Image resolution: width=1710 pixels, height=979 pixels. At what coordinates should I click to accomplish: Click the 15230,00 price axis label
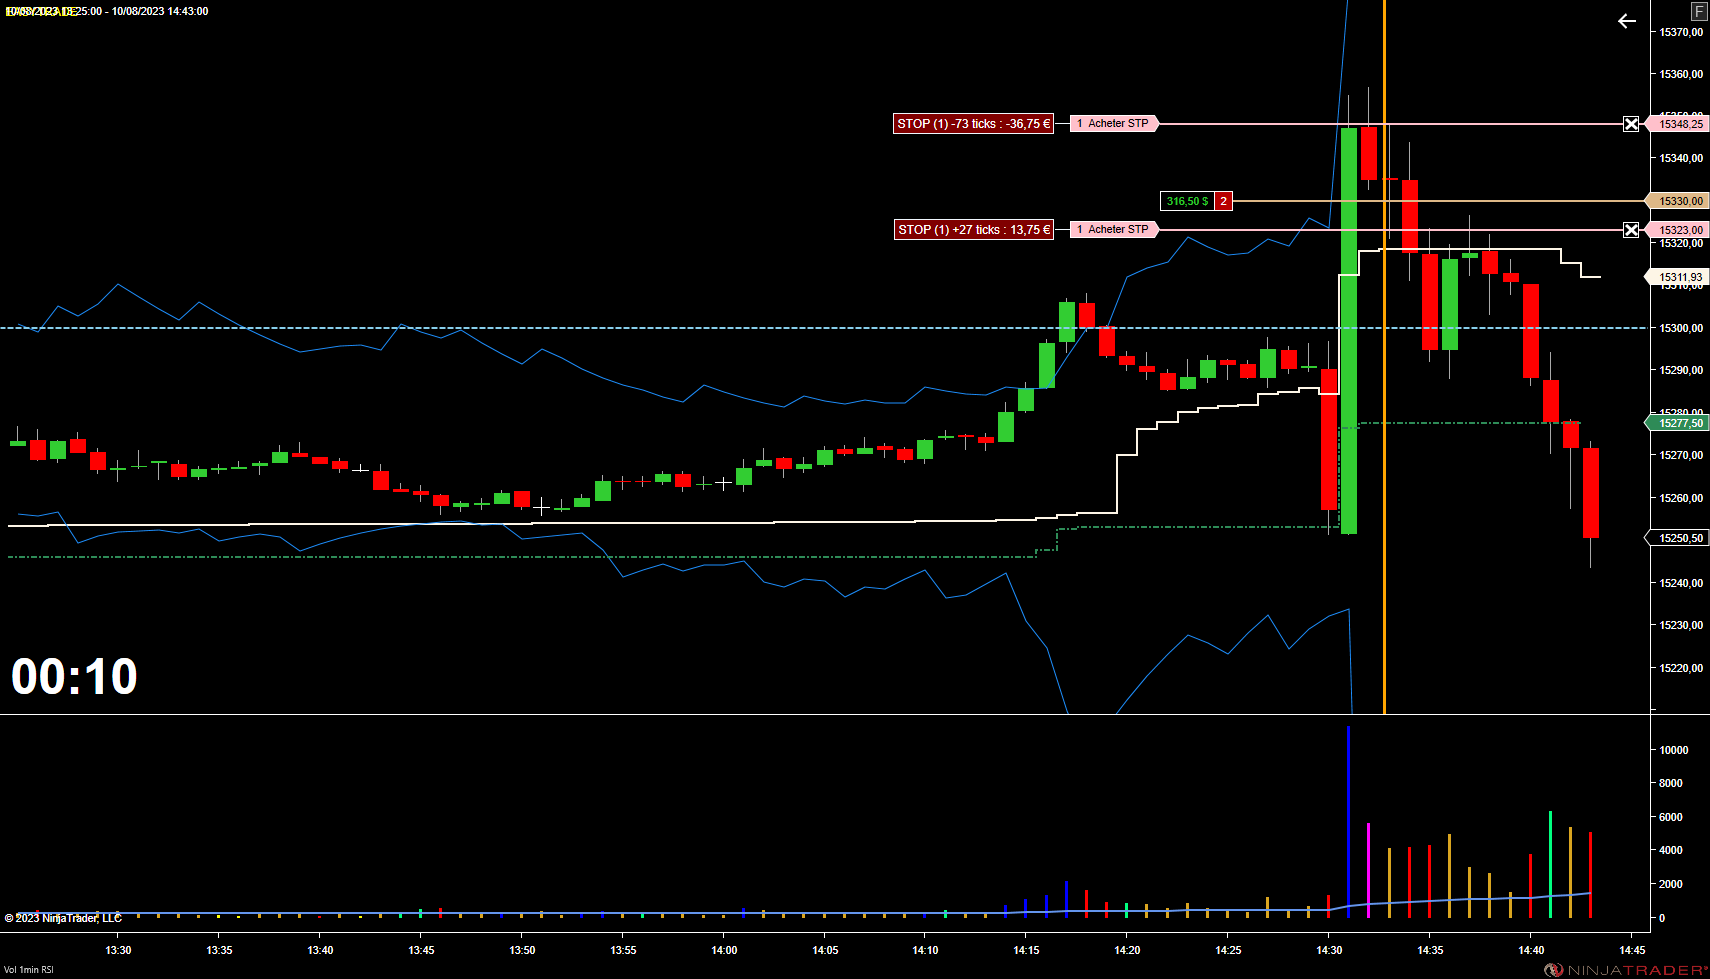(x=1681, y=625)
